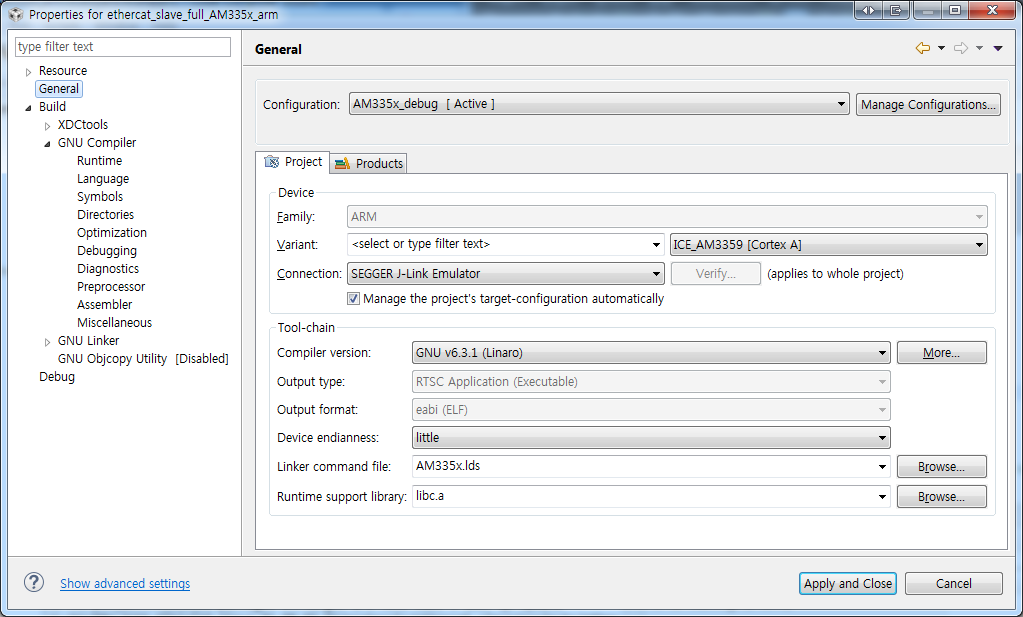Expand the Resource tree node
The height and width of the screenshot is (617, 1023).
click(28, 72)
